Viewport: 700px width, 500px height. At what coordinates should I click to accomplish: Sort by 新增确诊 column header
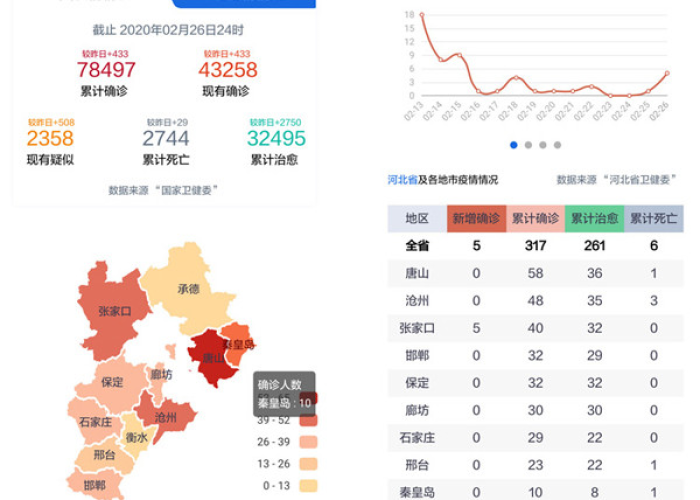coord(476,218)
